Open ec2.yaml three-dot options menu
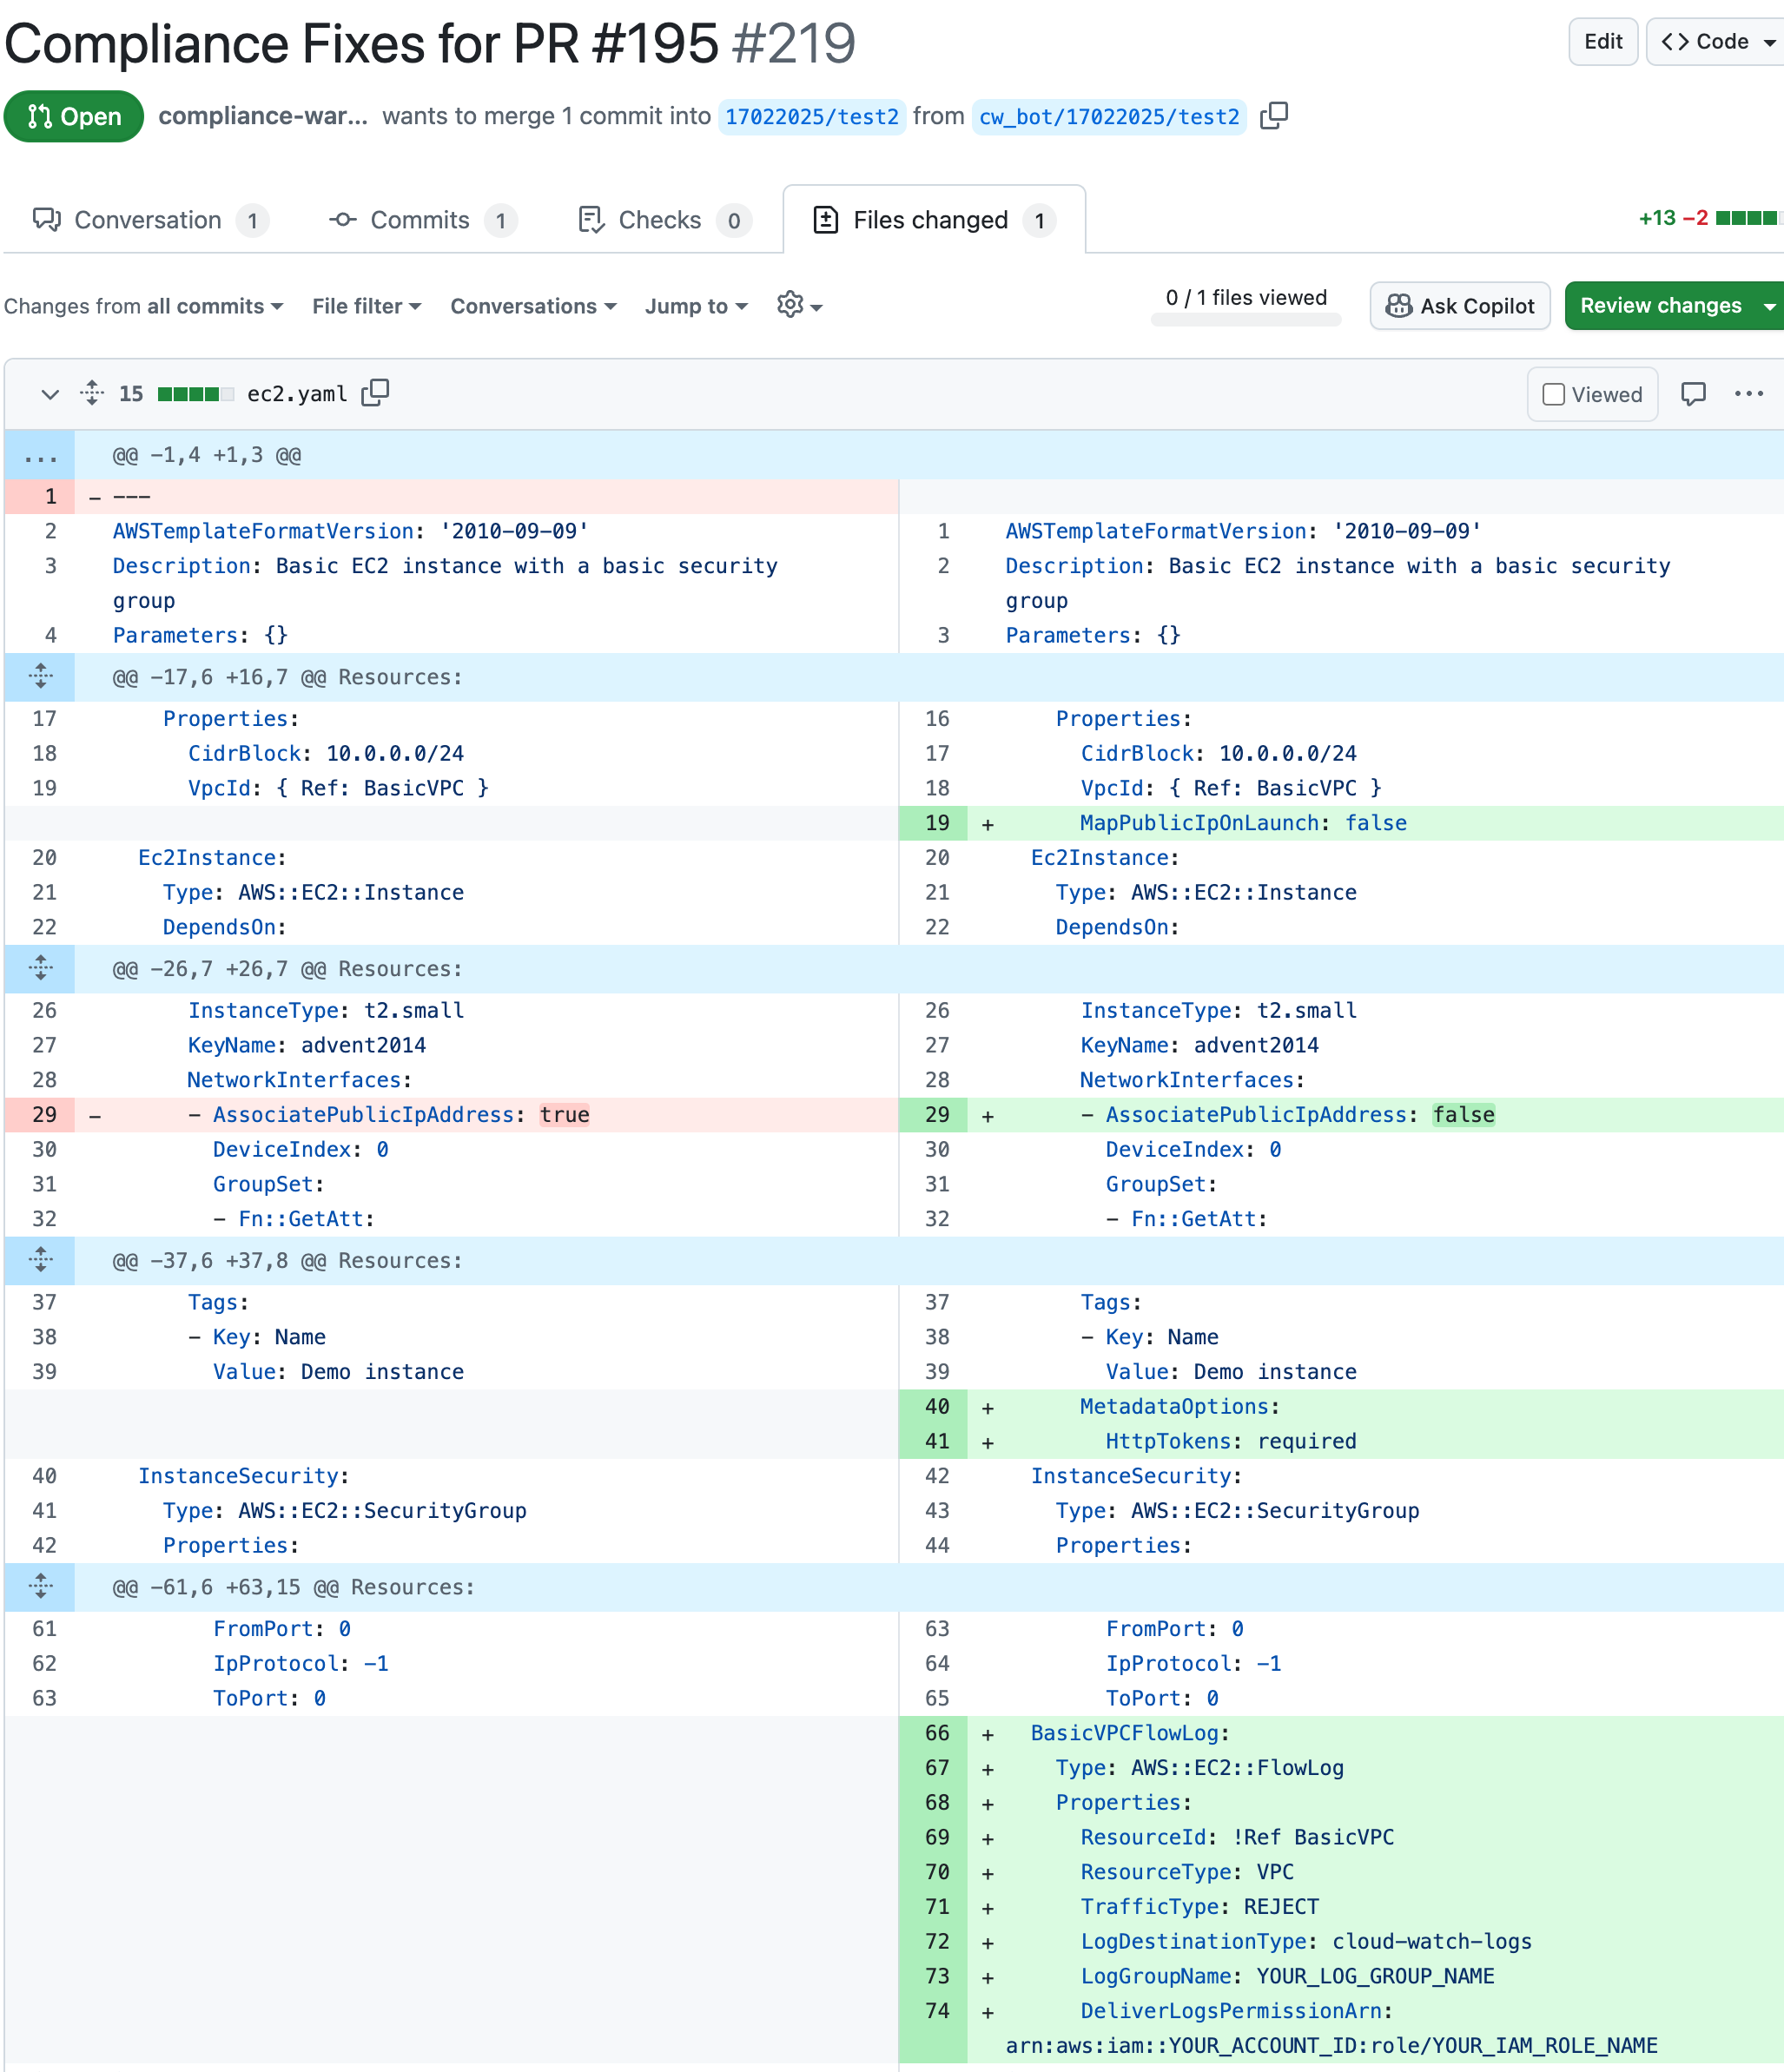This screenshot has height=2072, width=1784. pos(1748,394)
